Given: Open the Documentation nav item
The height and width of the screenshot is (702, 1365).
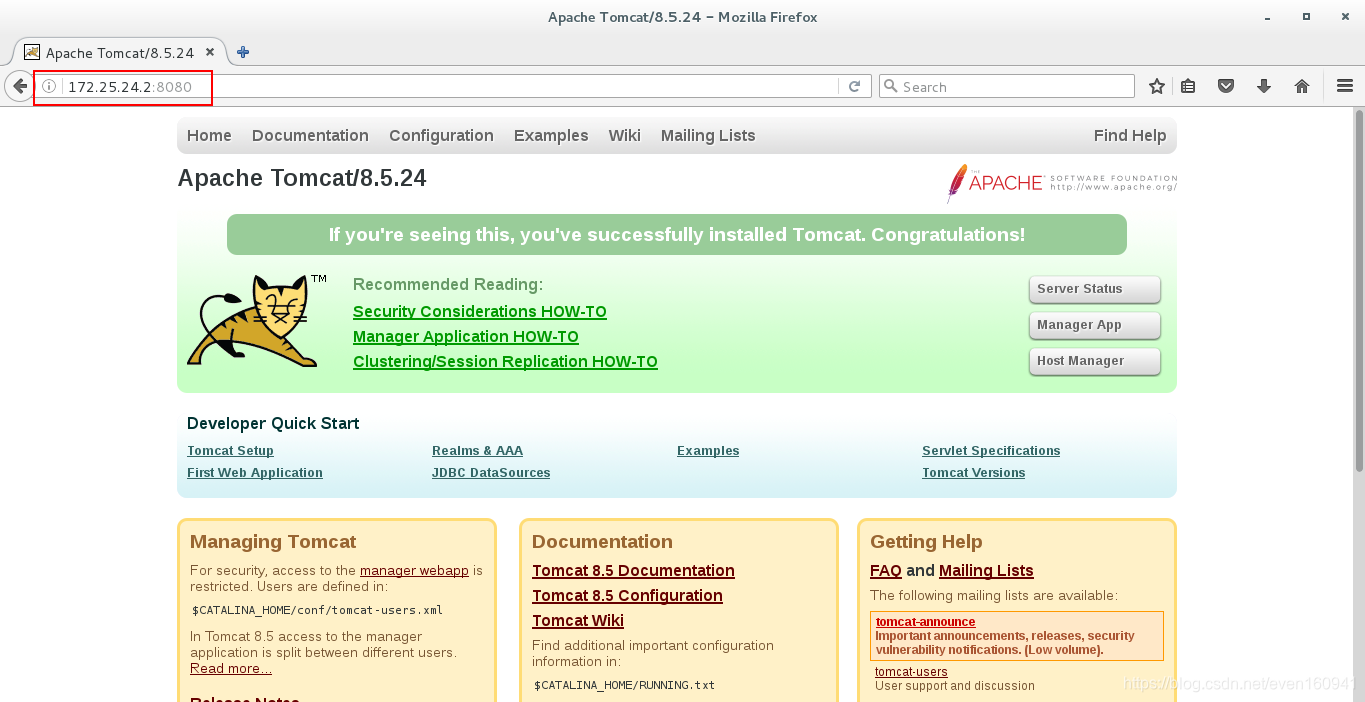Looking at the screenshot, I should (310, 136).
